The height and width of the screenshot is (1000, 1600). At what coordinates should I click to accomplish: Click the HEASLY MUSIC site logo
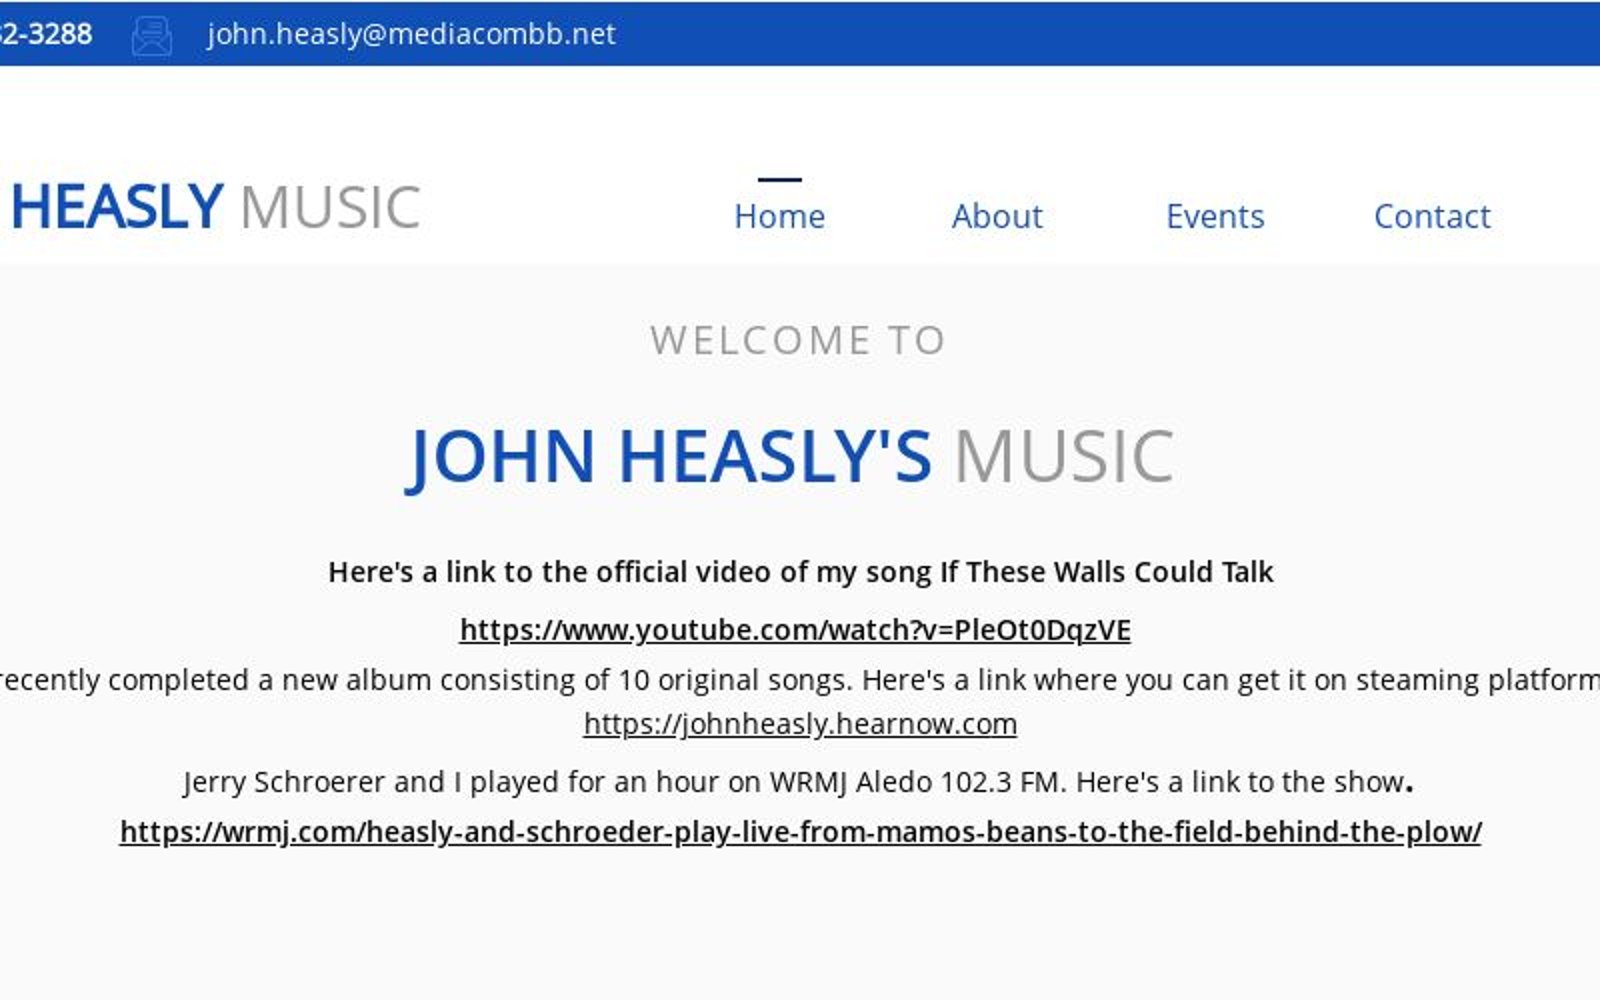click(215, 207)
